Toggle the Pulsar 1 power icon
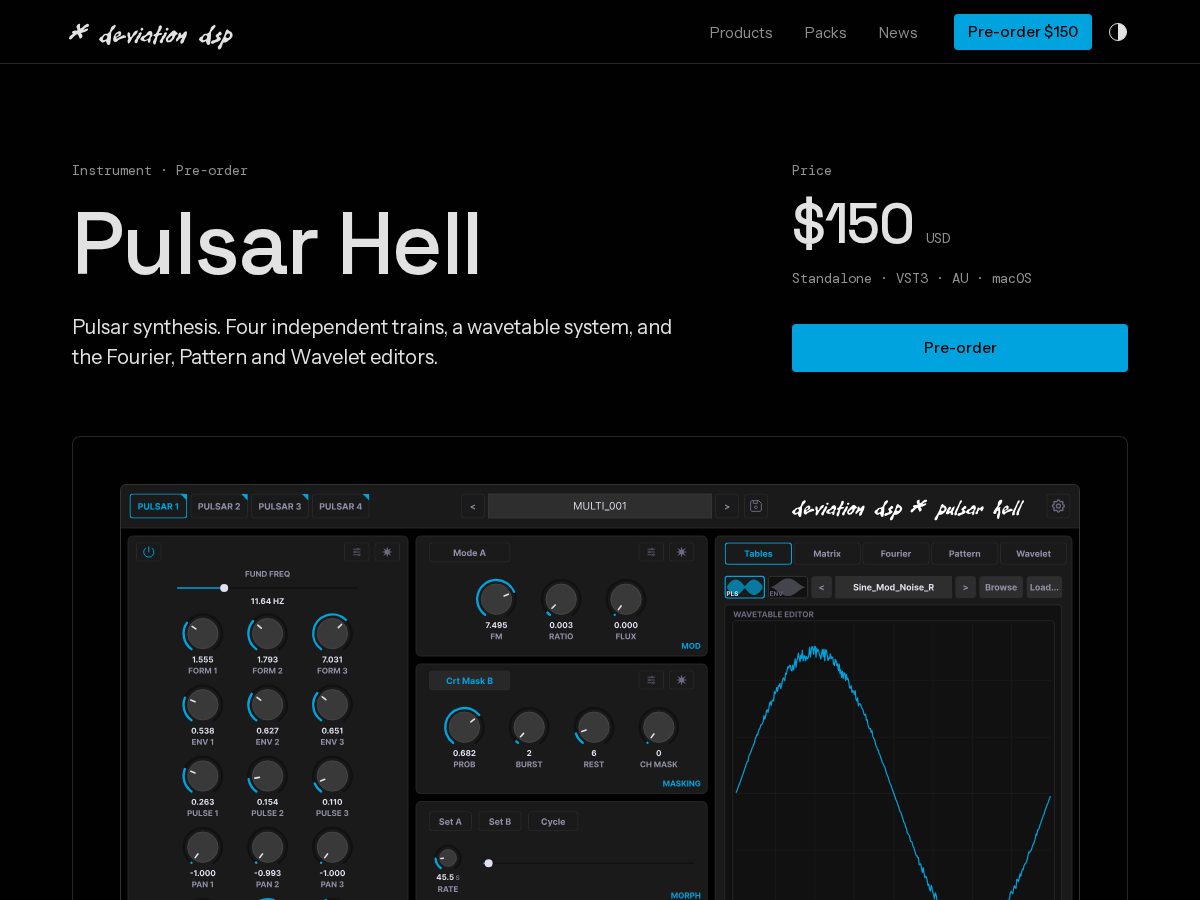Image resolution: width=1200 pixels, height=900 pixels. (x=148, y=552)
